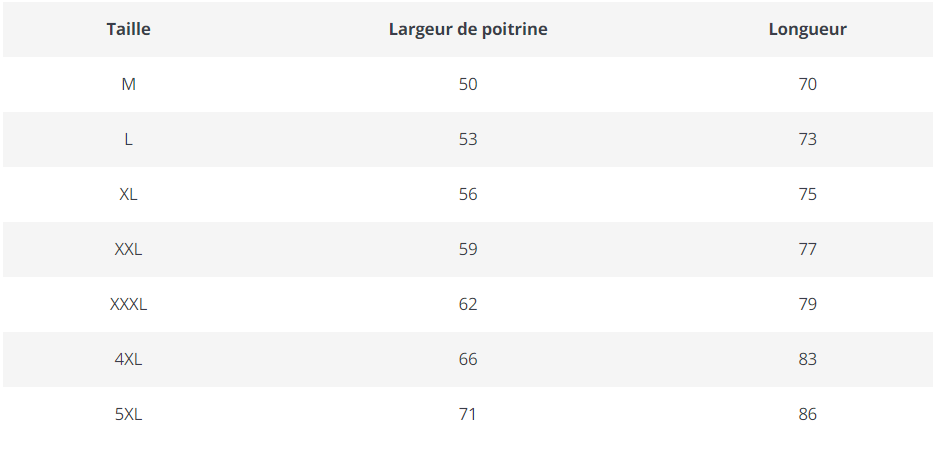Select the L size cell
This screenshot has height=455, width=936.
pos(128,139)
